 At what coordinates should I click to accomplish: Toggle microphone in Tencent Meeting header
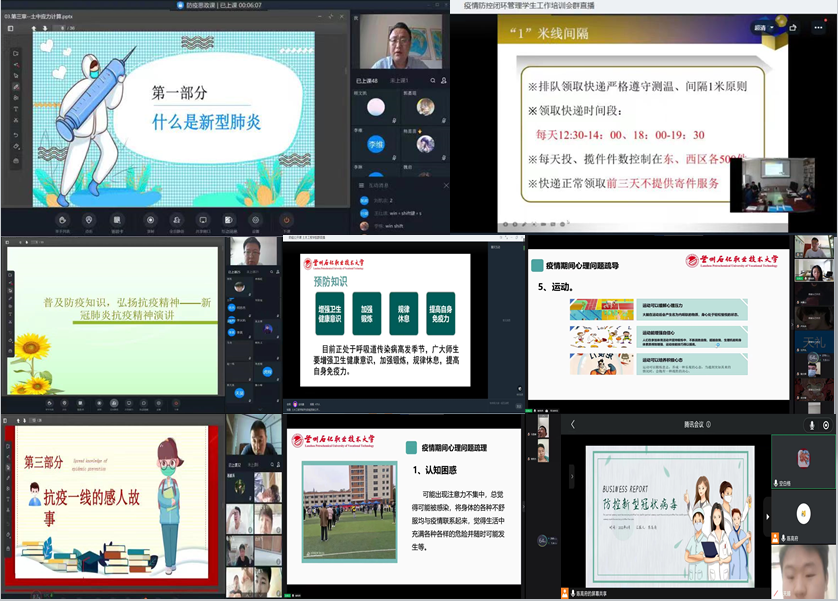pyautogui.click(x=811, y=425)
